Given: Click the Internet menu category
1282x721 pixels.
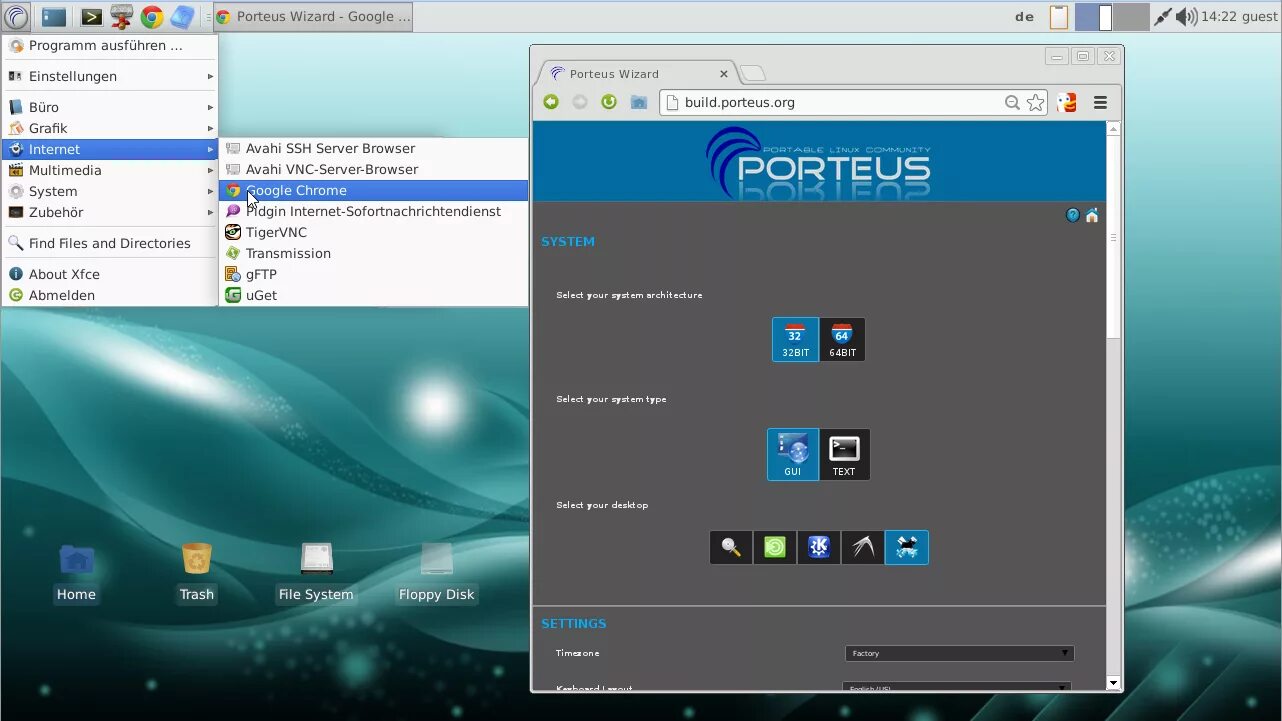Looking at the screenshot, I should click(110, 149).
